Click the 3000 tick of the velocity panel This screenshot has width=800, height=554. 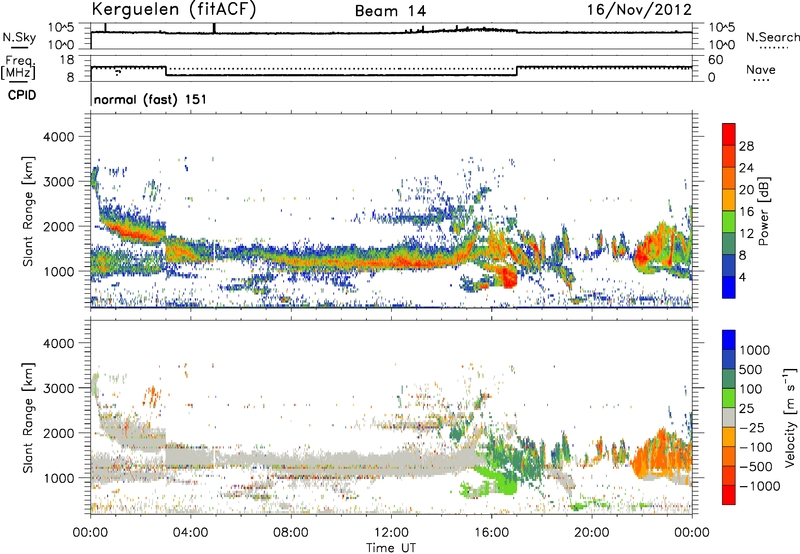pyautogui.click(x=61, y=388)
